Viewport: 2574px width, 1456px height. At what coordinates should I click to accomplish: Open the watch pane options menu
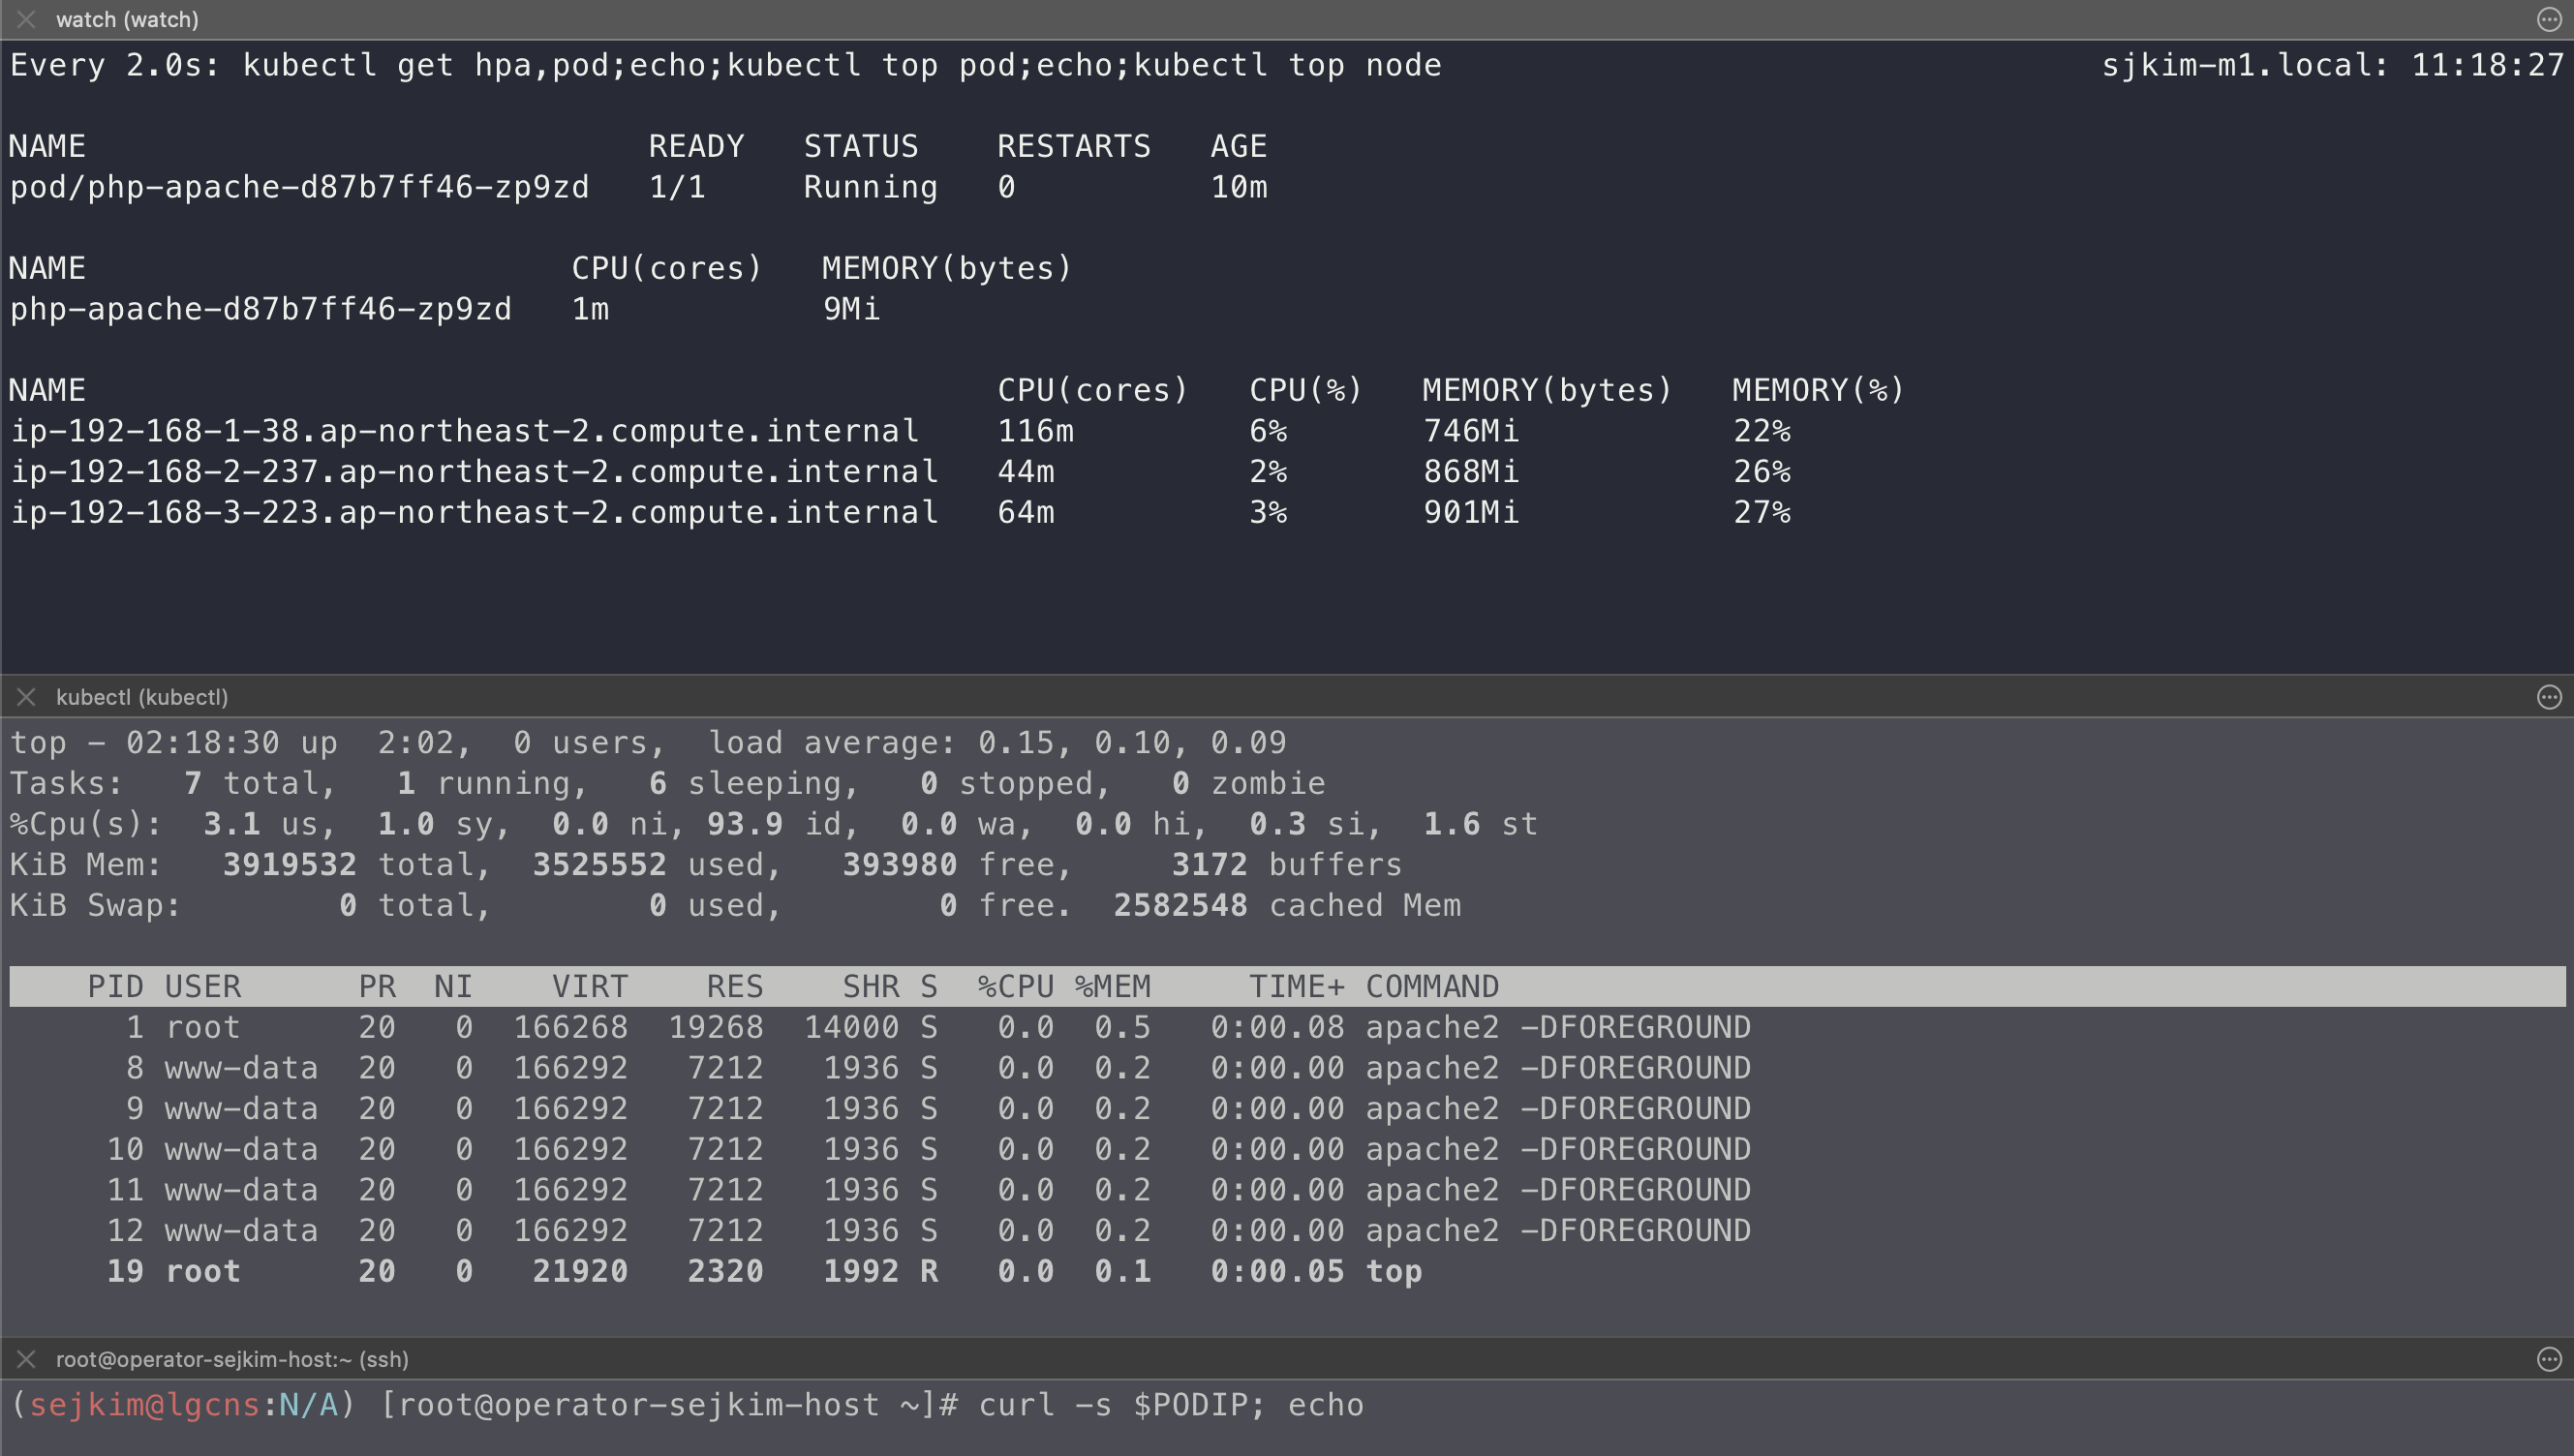point(2549,19)
